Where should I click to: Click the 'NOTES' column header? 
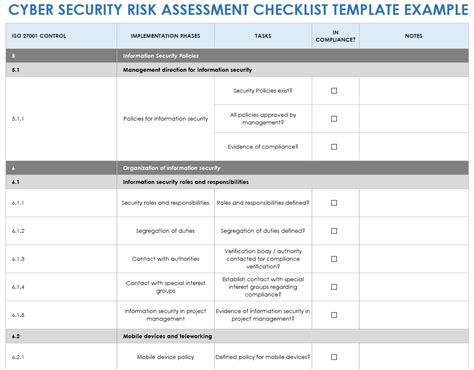(x=414, y=36)
